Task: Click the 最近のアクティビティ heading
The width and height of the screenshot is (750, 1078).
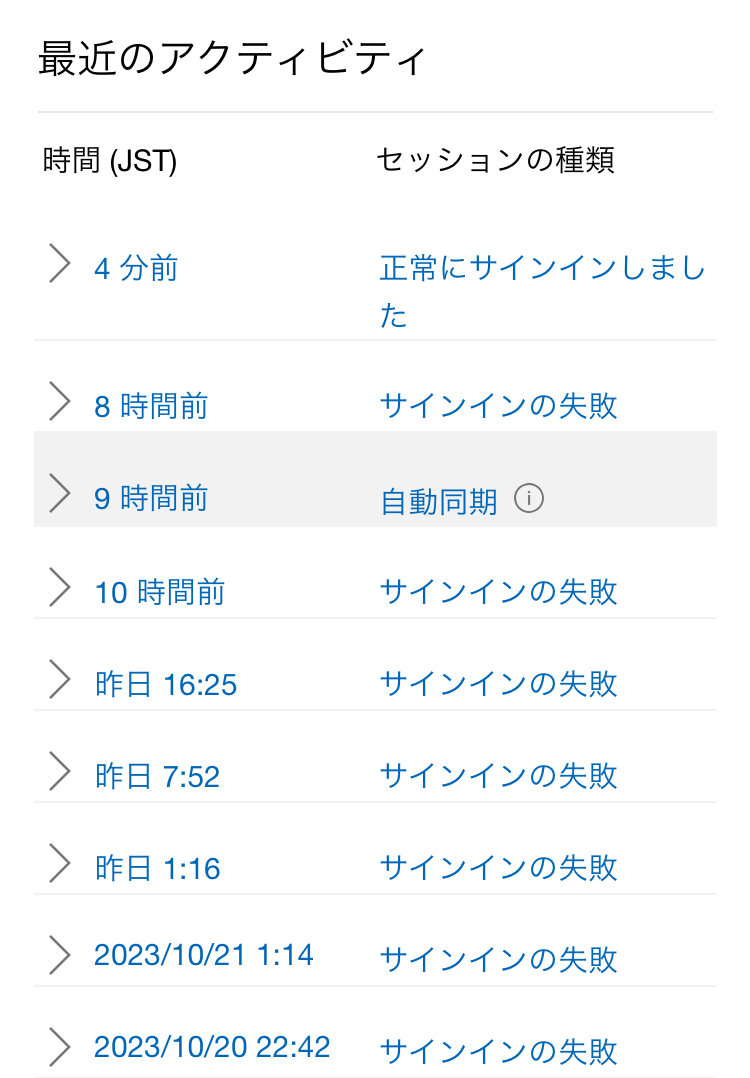Action: click(233, 59)
